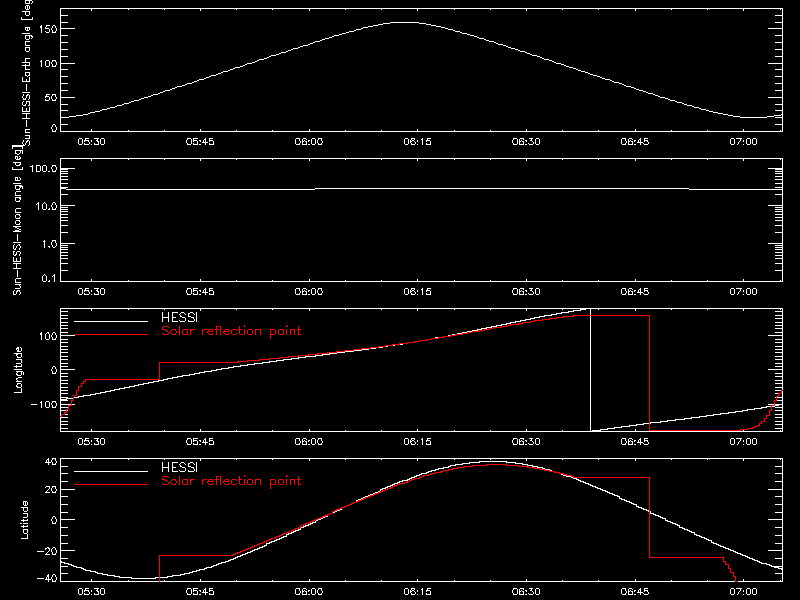
Task: Click 06:45 label under Longitude plot
Action: pos(635,442)
